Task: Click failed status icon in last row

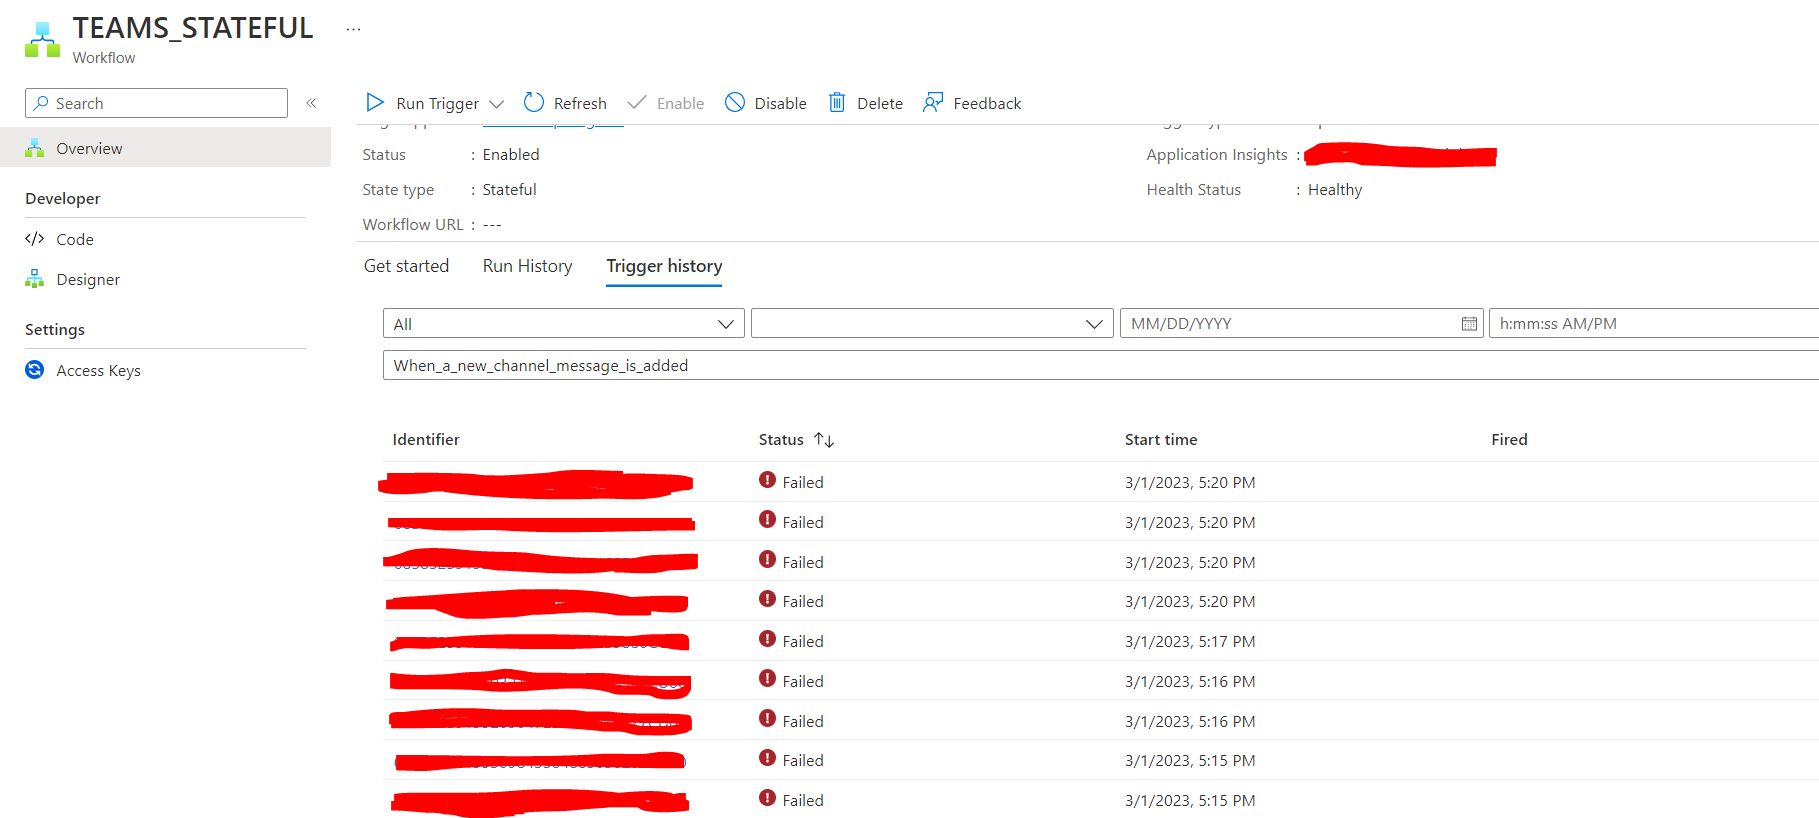Action: [x=767, y=798]
